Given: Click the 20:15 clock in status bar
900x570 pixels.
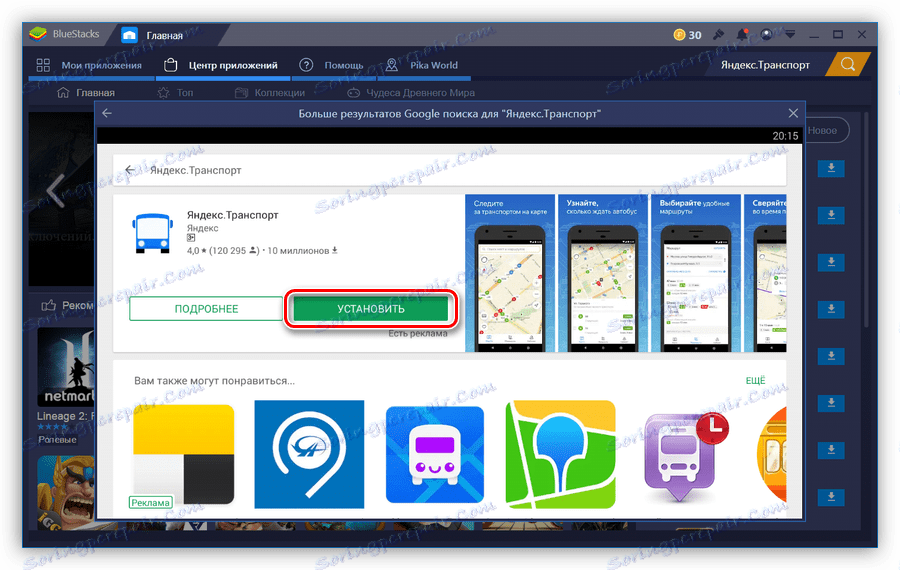Looking at the screenshot, I should tap(785, 136).
